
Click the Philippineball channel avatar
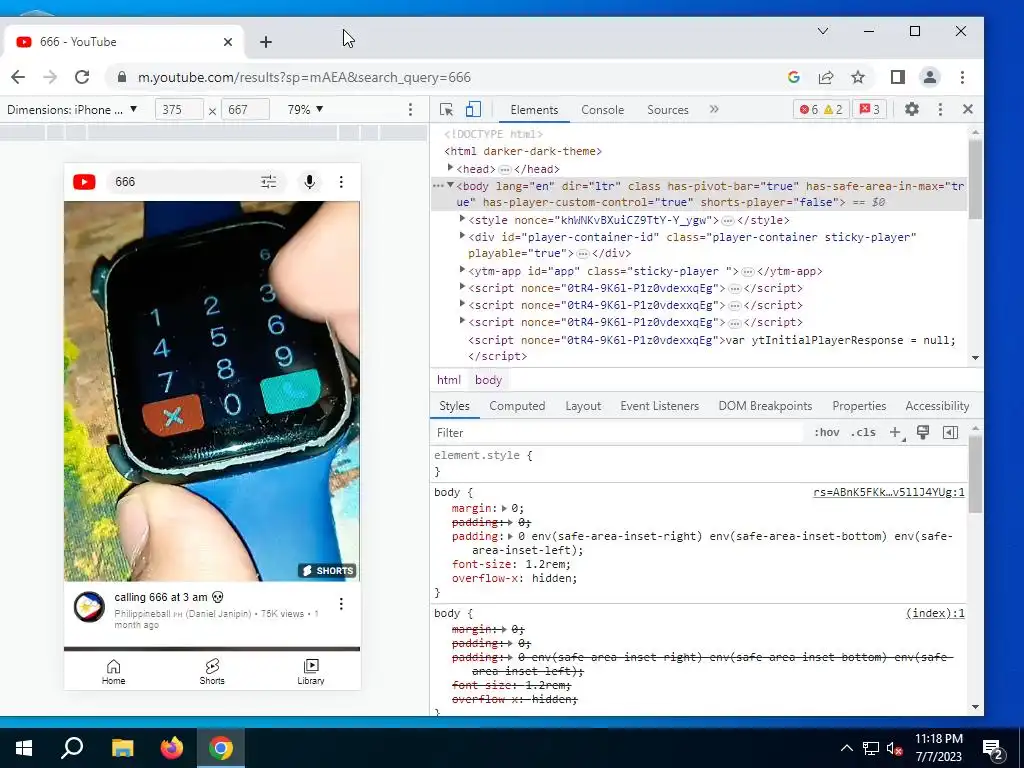(x=89, y=607)
